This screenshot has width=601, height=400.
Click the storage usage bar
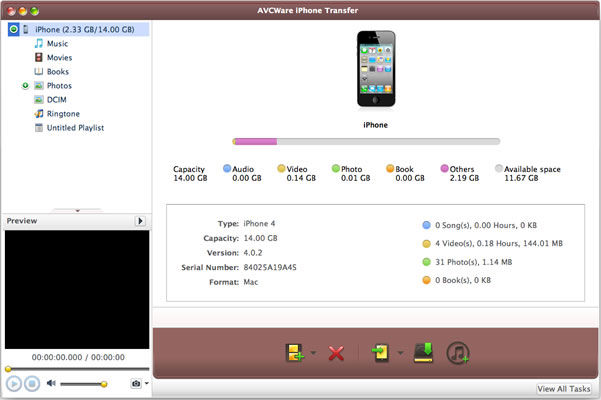click(366, 142)
